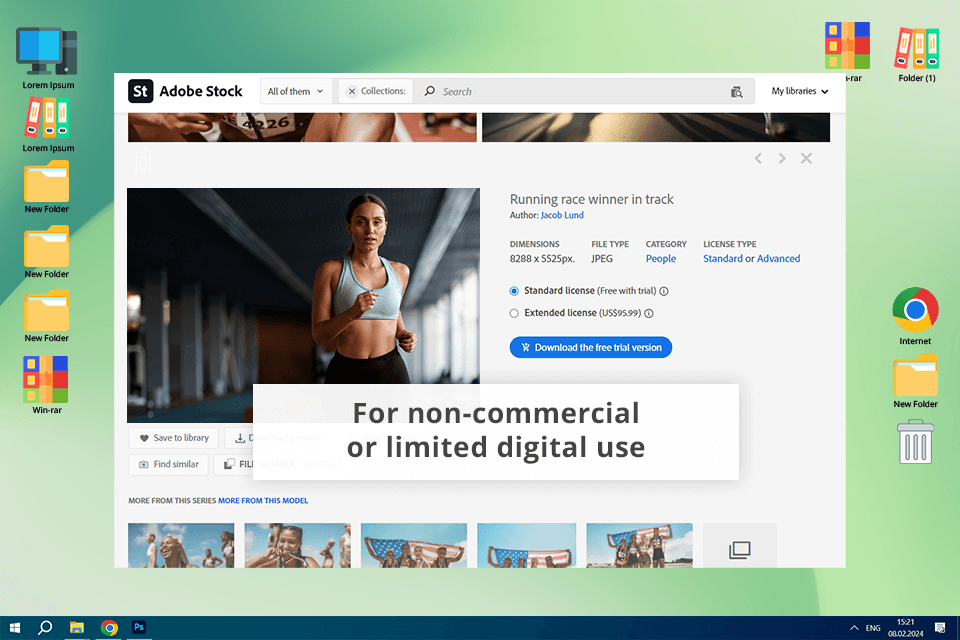Click the taskbar search icon
Image resolution: width=960 pixels, height=640 pixels.
coord(45,628)
